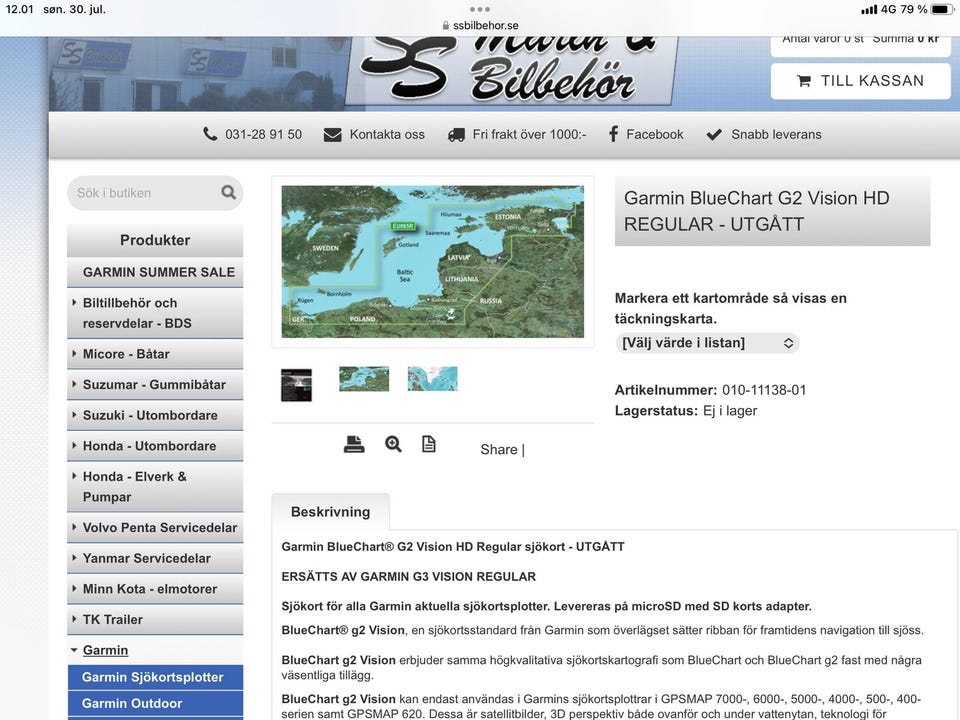Expand the Volvo Penta Servicedelar category
960x720 pixels.
pos(155,528)
